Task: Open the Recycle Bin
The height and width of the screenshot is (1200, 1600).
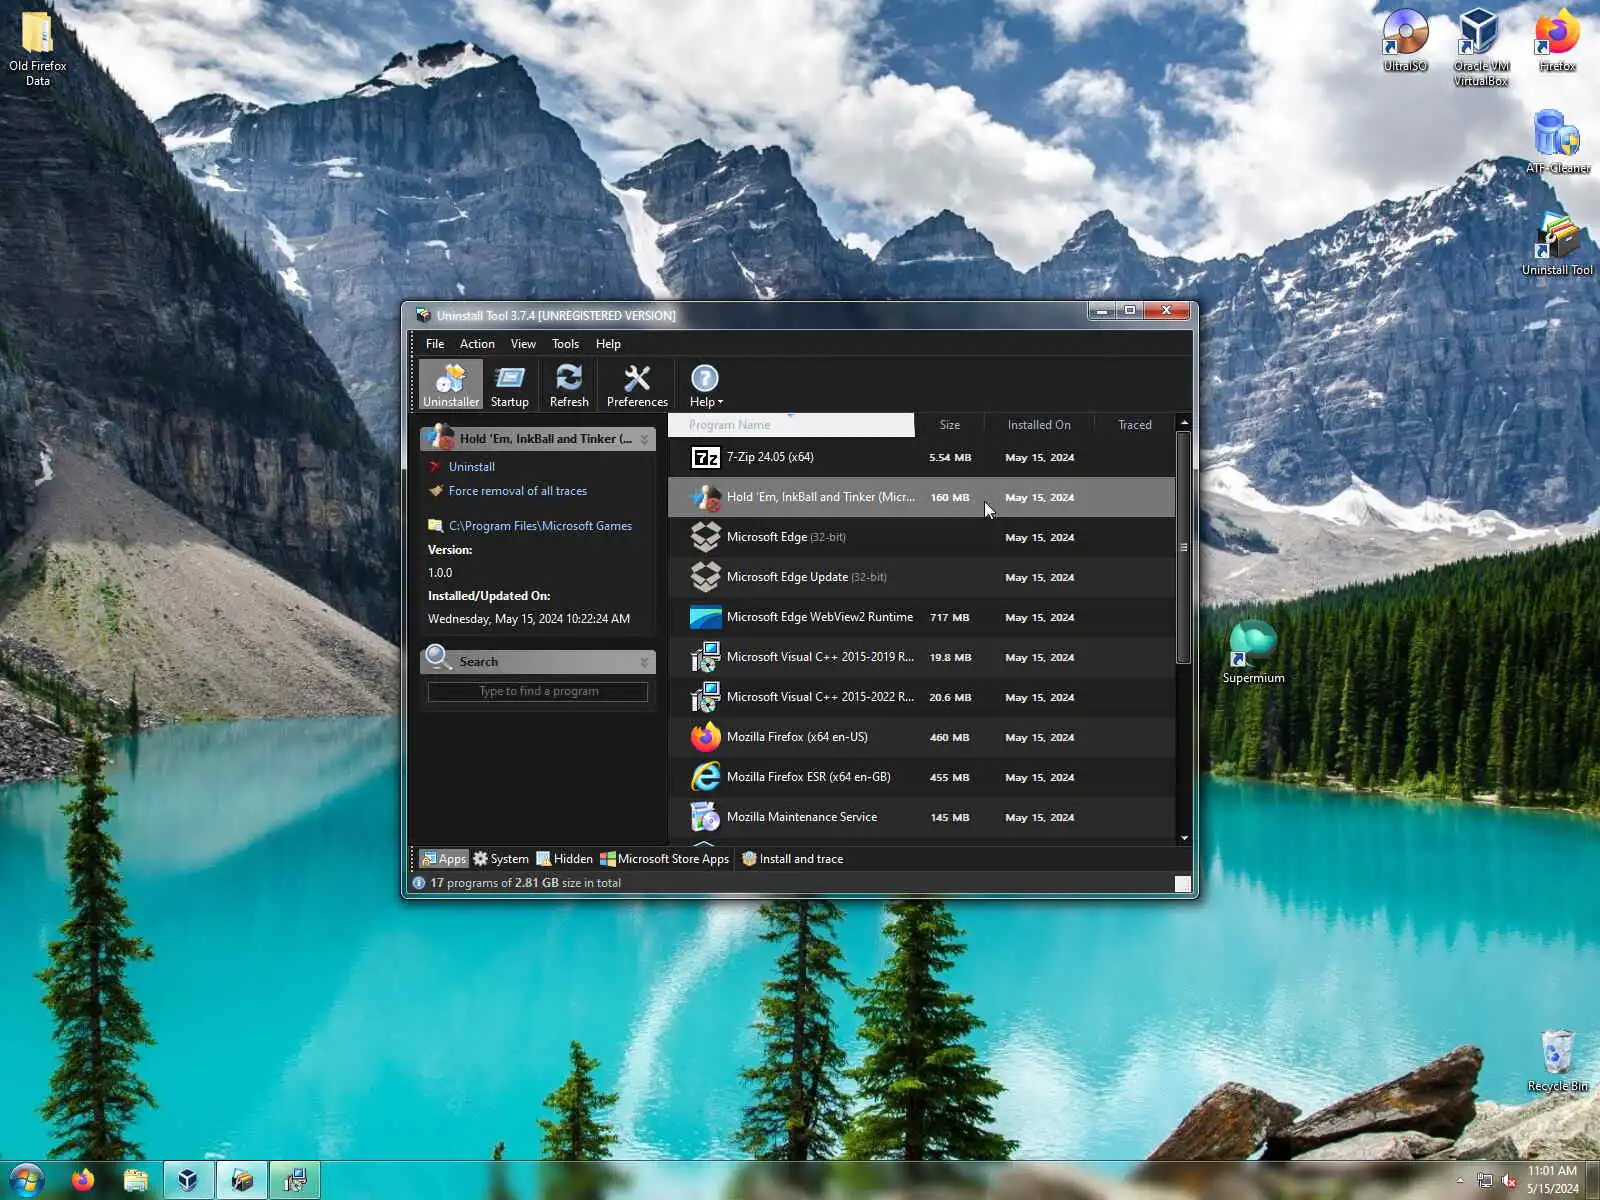Action: point(1557,1060)
